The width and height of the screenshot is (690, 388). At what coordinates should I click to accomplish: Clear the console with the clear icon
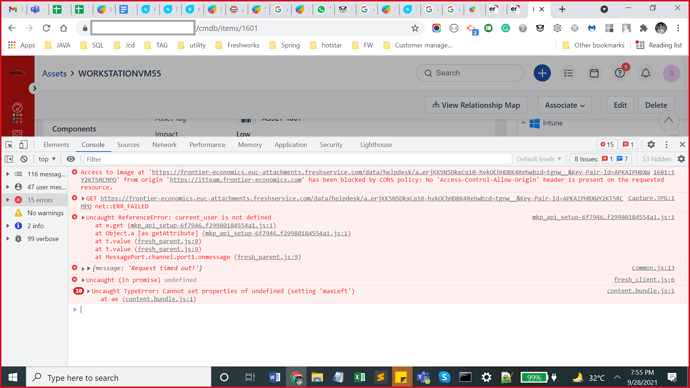point(24,159)
